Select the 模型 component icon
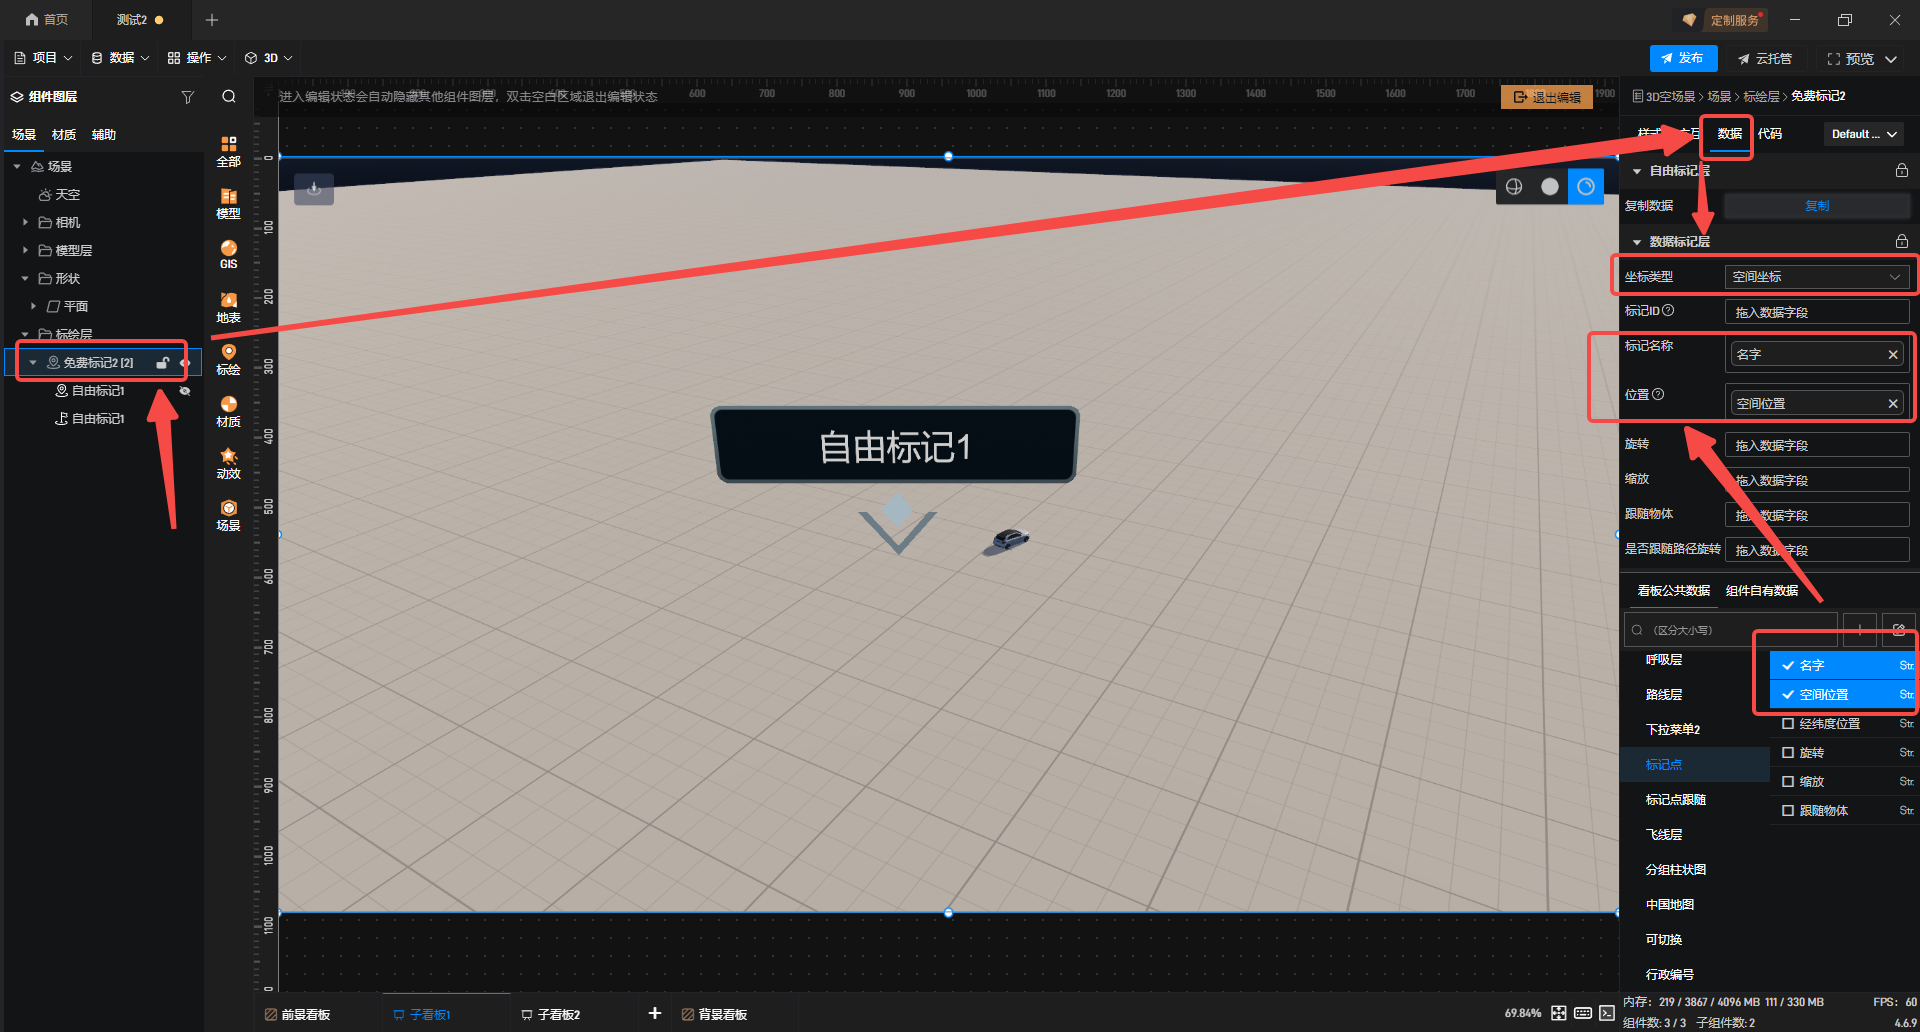Image resolution: width=1920 pixels, height=1032 pixels. tap(228, 203)
